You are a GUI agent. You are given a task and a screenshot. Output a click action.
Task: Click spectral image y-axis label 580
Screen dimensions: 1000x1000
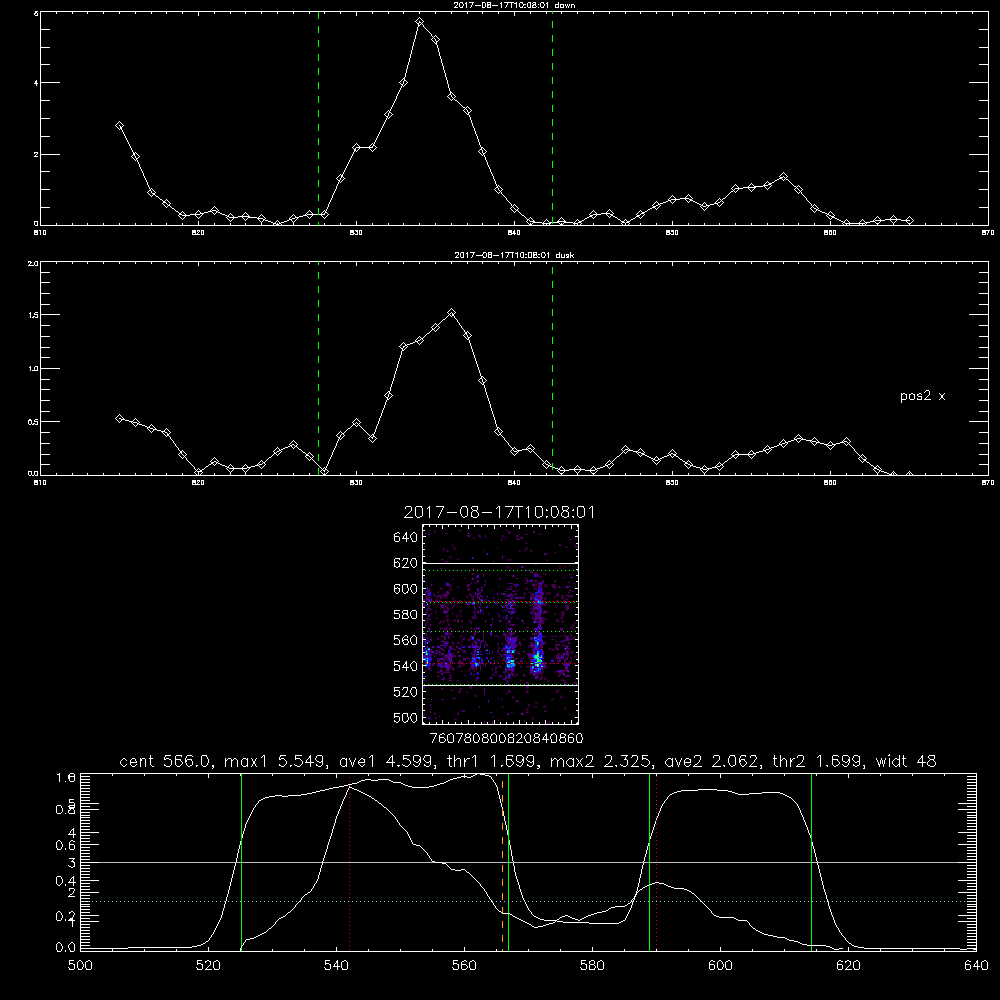[x=406, y=615]
